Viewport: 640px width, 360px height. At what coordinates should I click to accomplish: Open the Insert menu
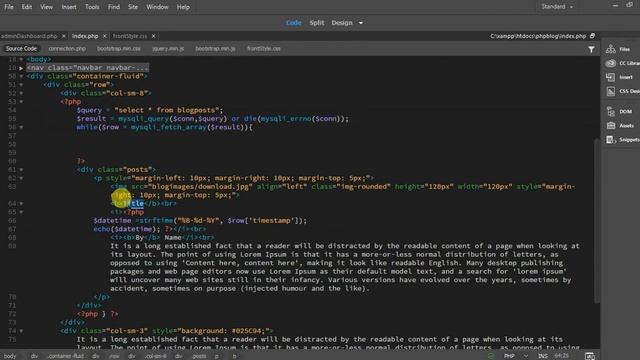(69, 7)
